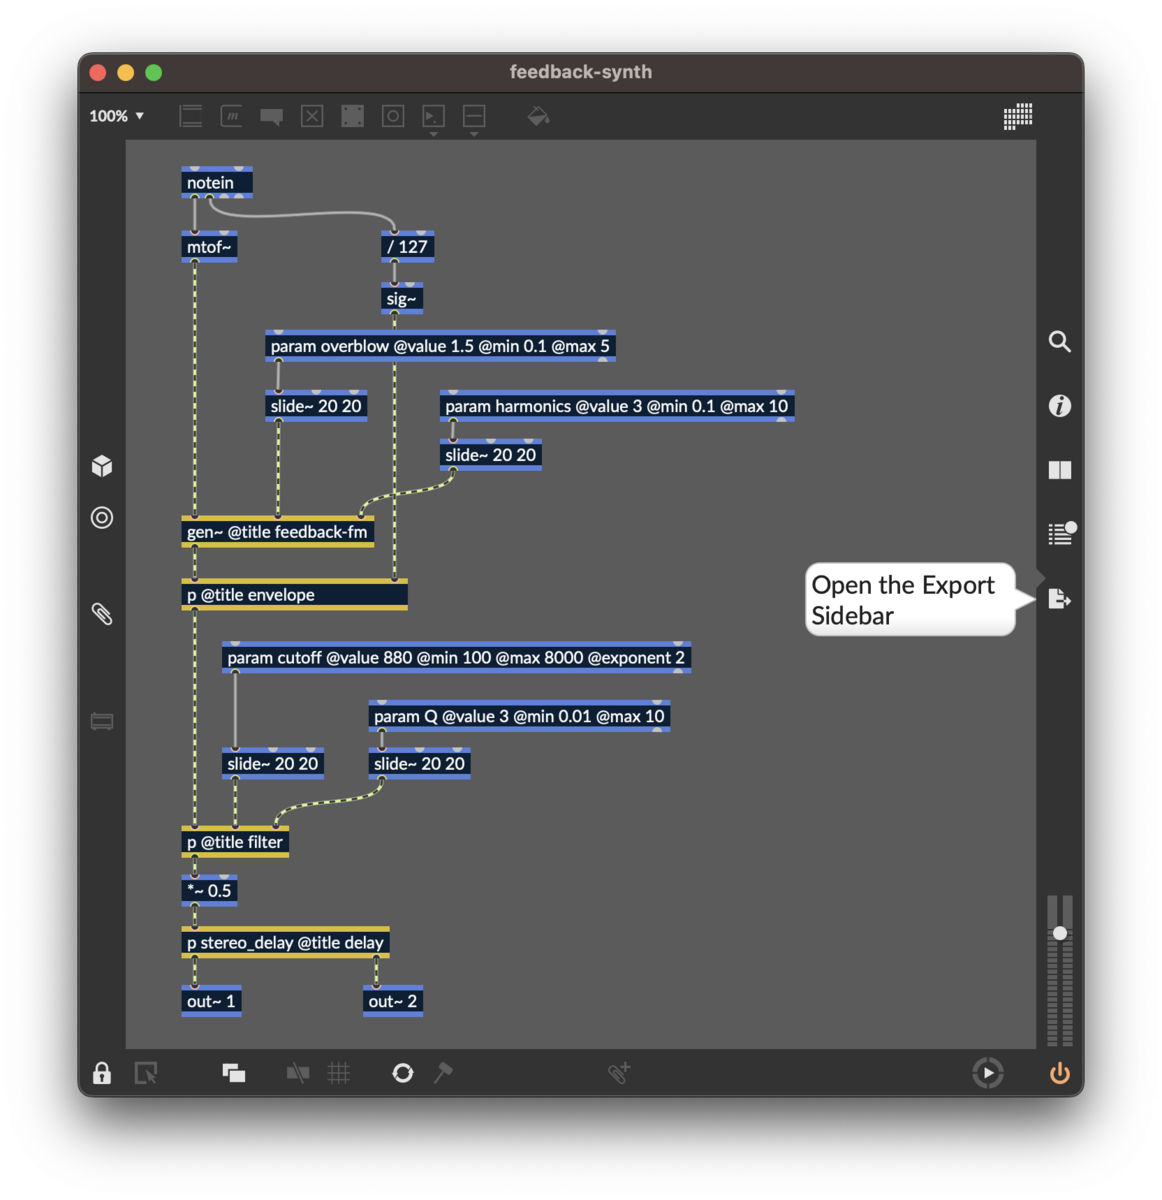Adjust the volume slider on the right

pyautogui.click(x=1059, y=934)
